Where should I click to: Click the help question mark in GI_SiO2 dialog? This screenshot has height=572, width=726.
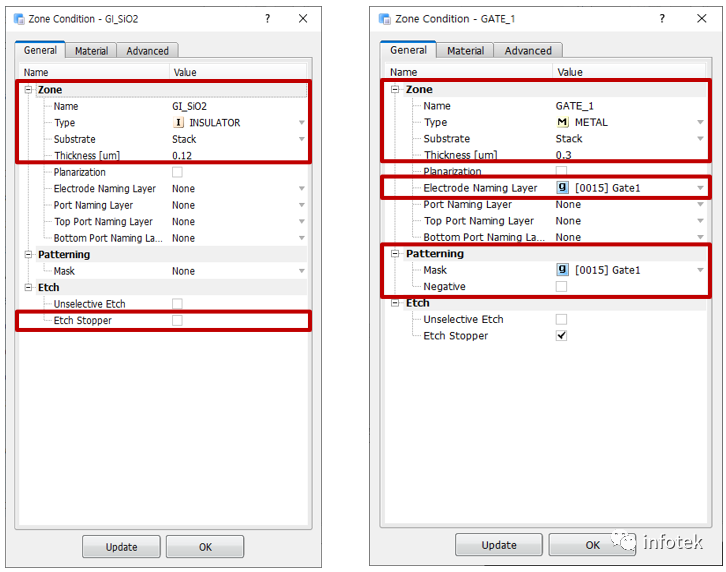pyautogui.click(x=267, y=19)
